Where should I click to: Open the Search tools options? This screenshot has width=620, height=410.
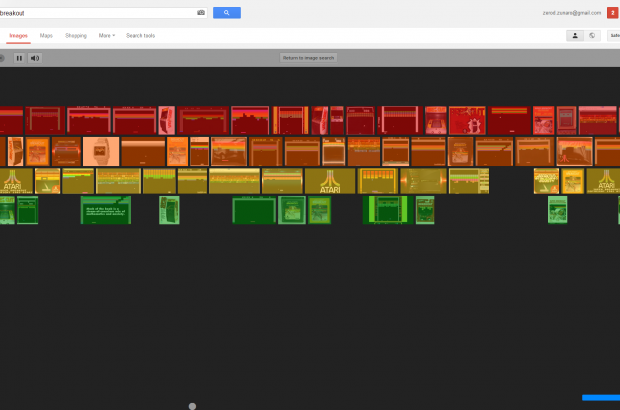click(x=140, y=35)
